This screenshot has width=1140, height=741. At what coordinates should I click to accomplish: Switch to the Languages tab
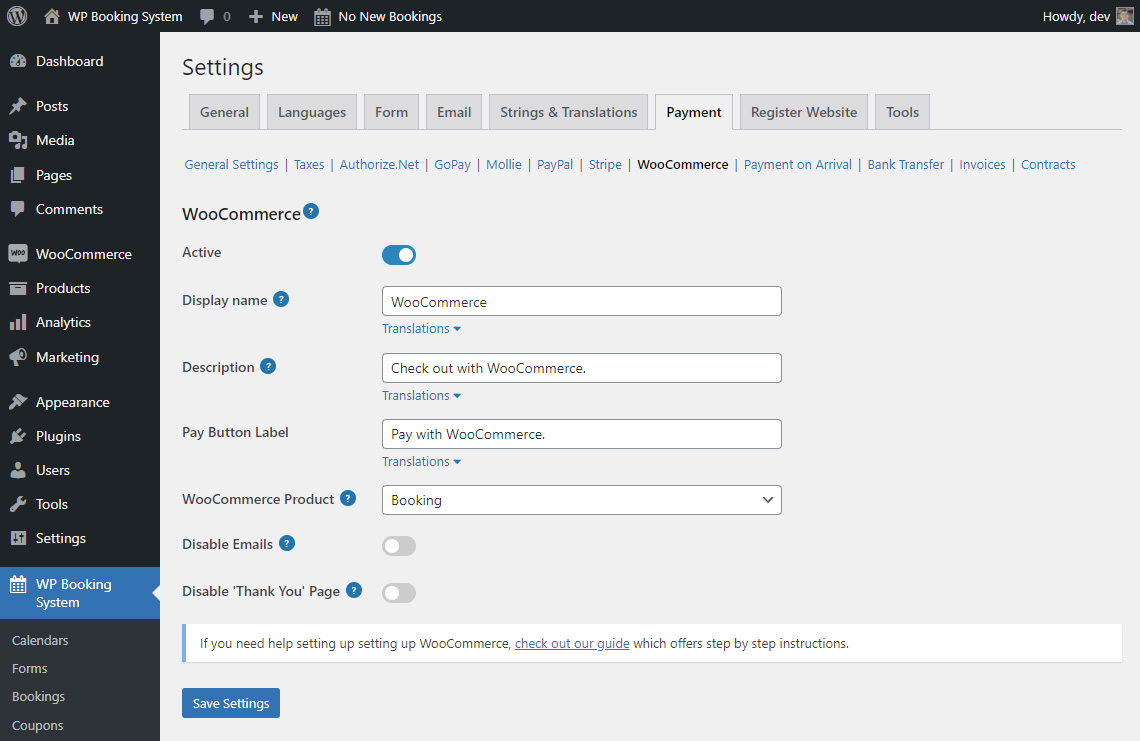312,112
